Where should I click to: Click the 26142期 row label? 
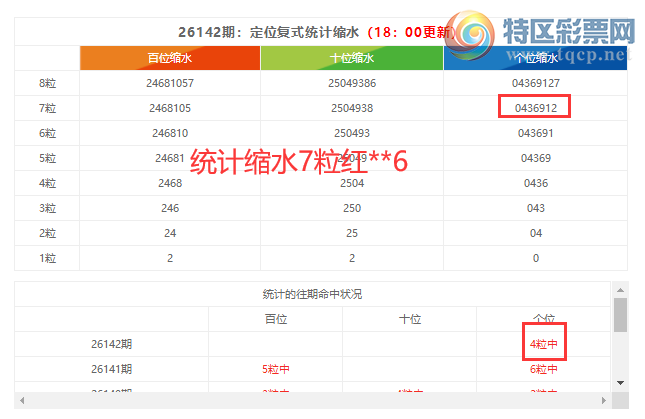[111, 344]
